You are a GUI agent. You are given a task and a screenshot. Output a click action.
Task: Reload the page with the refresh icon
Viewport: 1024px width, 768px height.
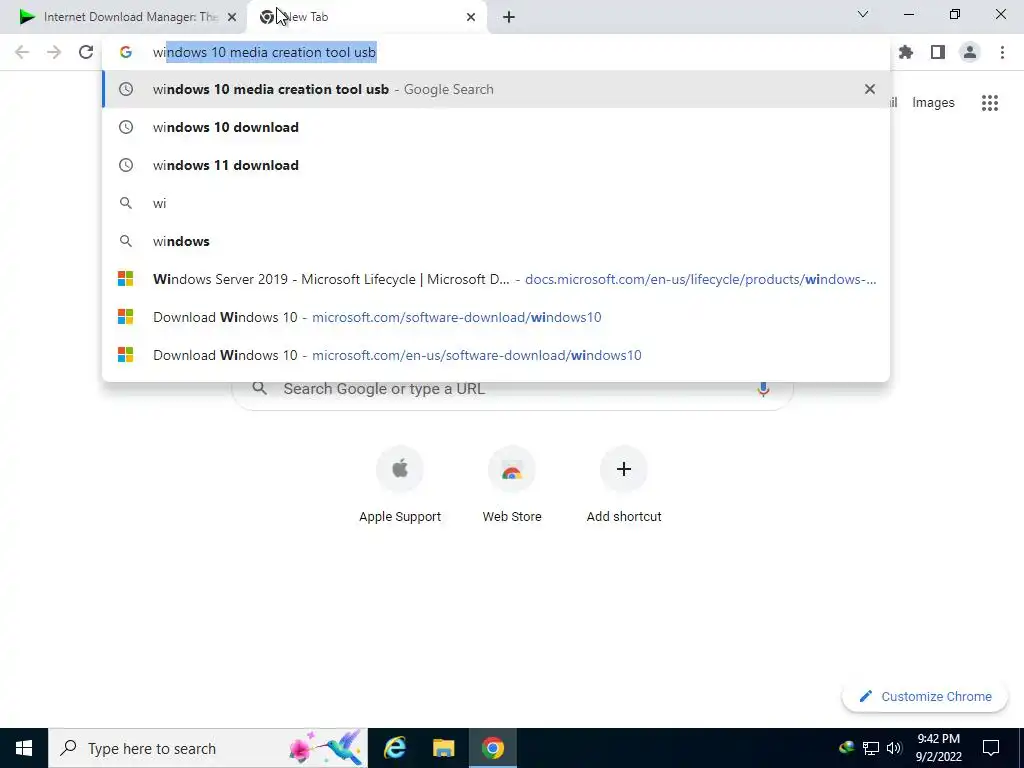pyautogui.click(x=86, y=52)
